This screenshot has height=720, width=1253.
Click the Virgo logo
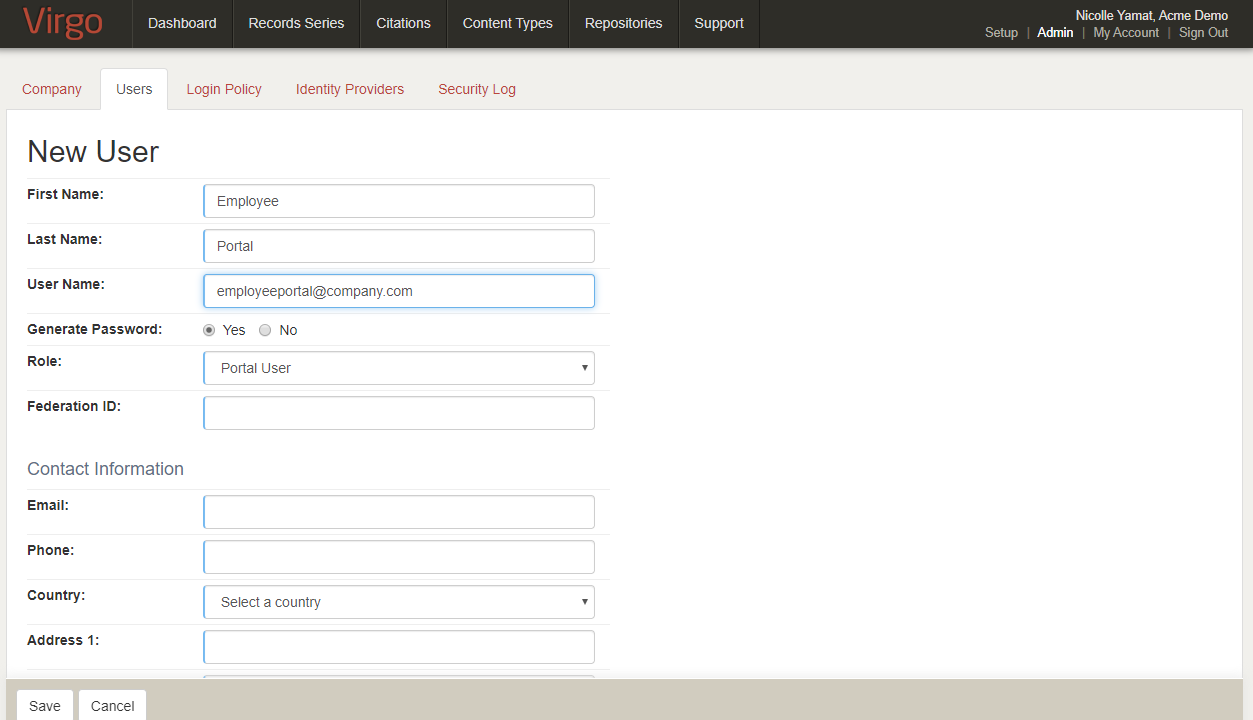(62, 24)
